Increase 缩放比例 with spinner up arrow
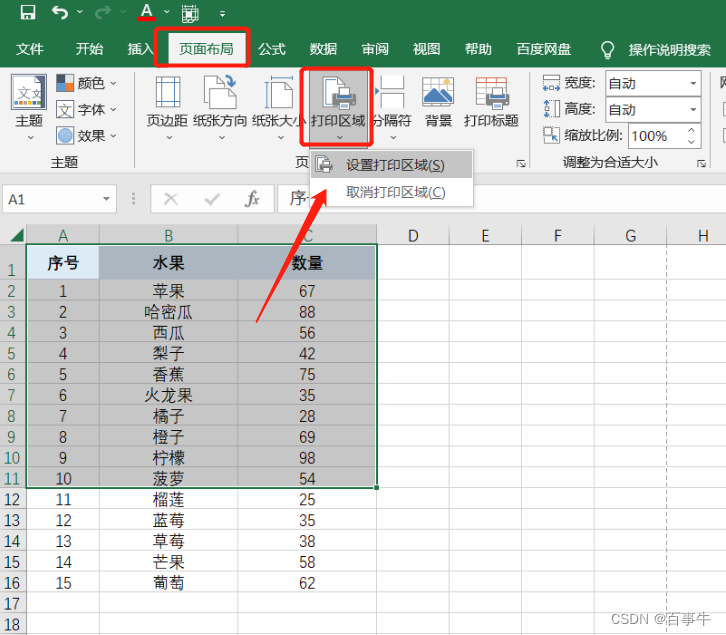 691,130
